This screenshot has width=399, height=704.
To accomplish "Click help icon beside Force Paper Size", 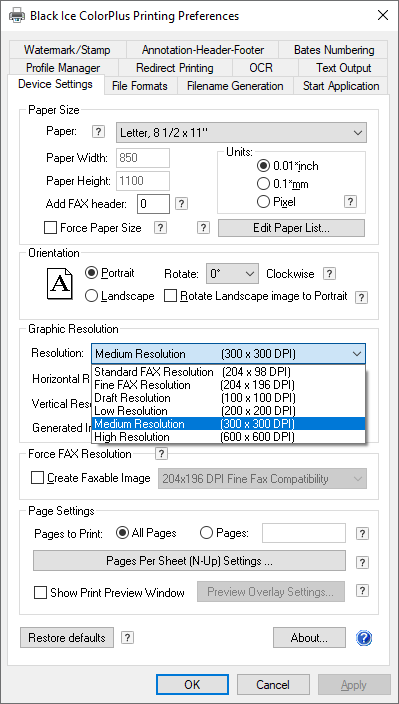I will [160, 228].
